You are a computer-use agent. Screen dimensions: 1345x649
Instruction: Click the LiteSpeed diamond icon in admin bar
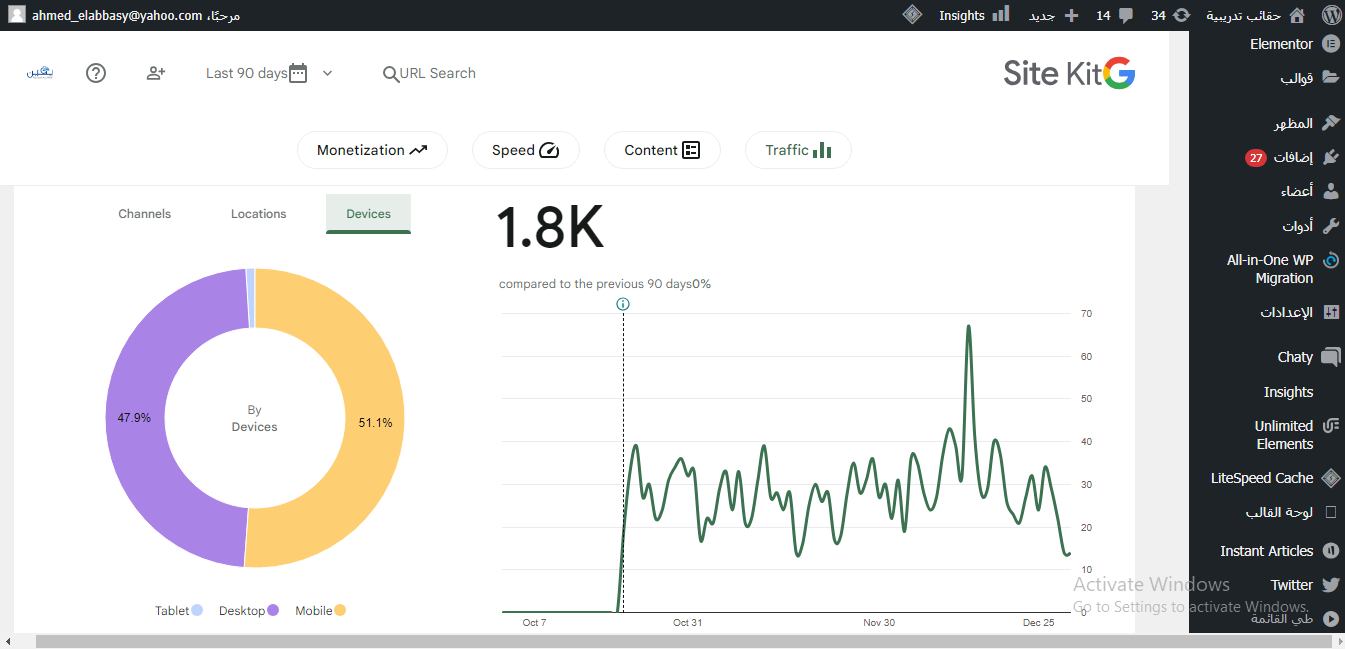(x=912, y=15)
